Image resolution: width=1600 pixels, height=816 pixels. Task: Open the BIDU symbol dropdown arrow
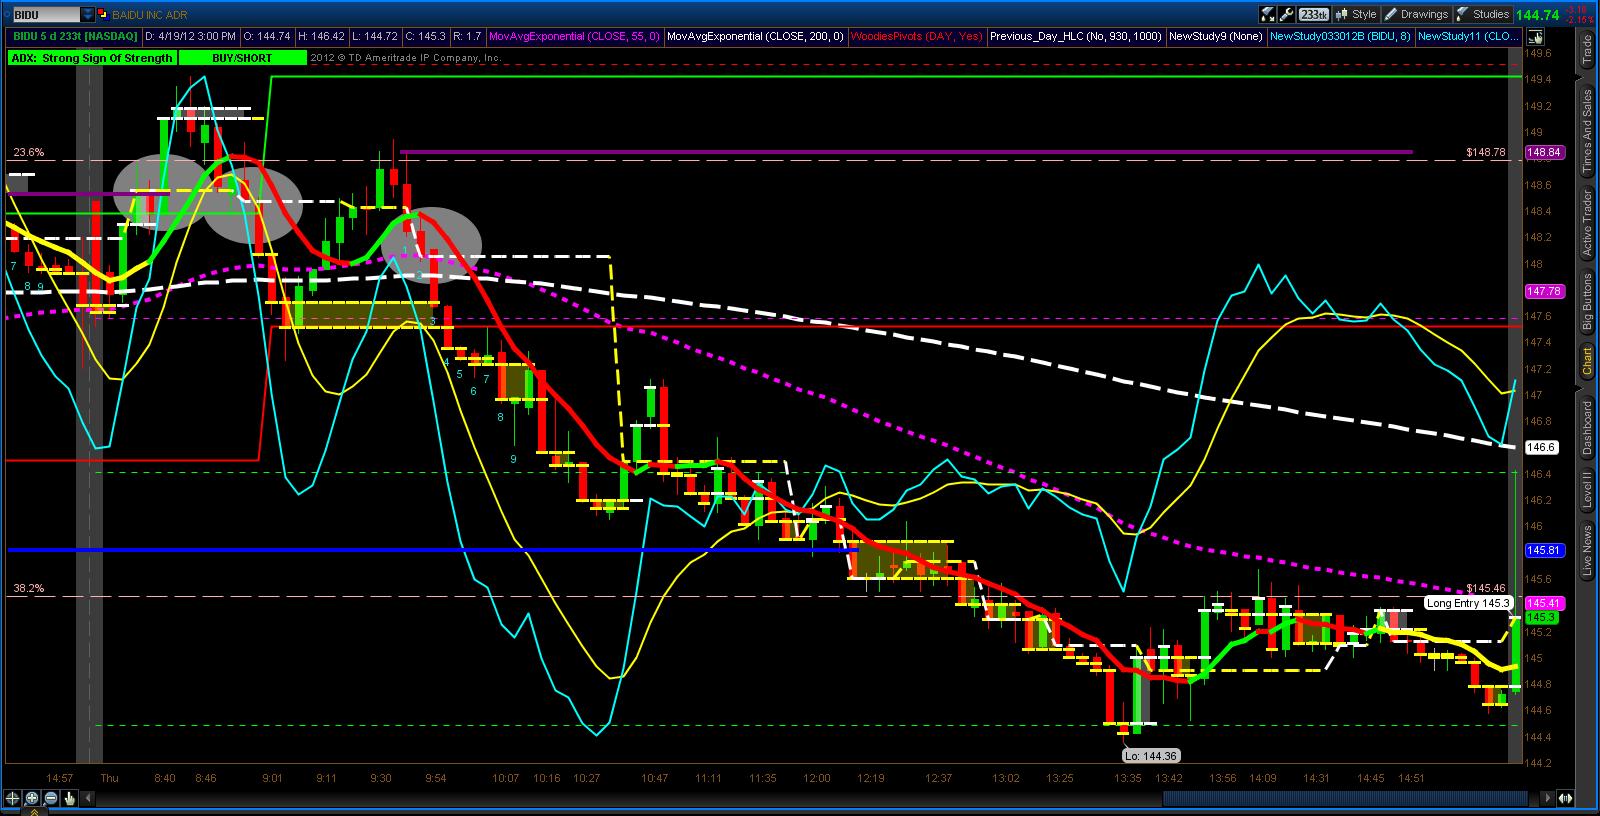click(87, 15)
